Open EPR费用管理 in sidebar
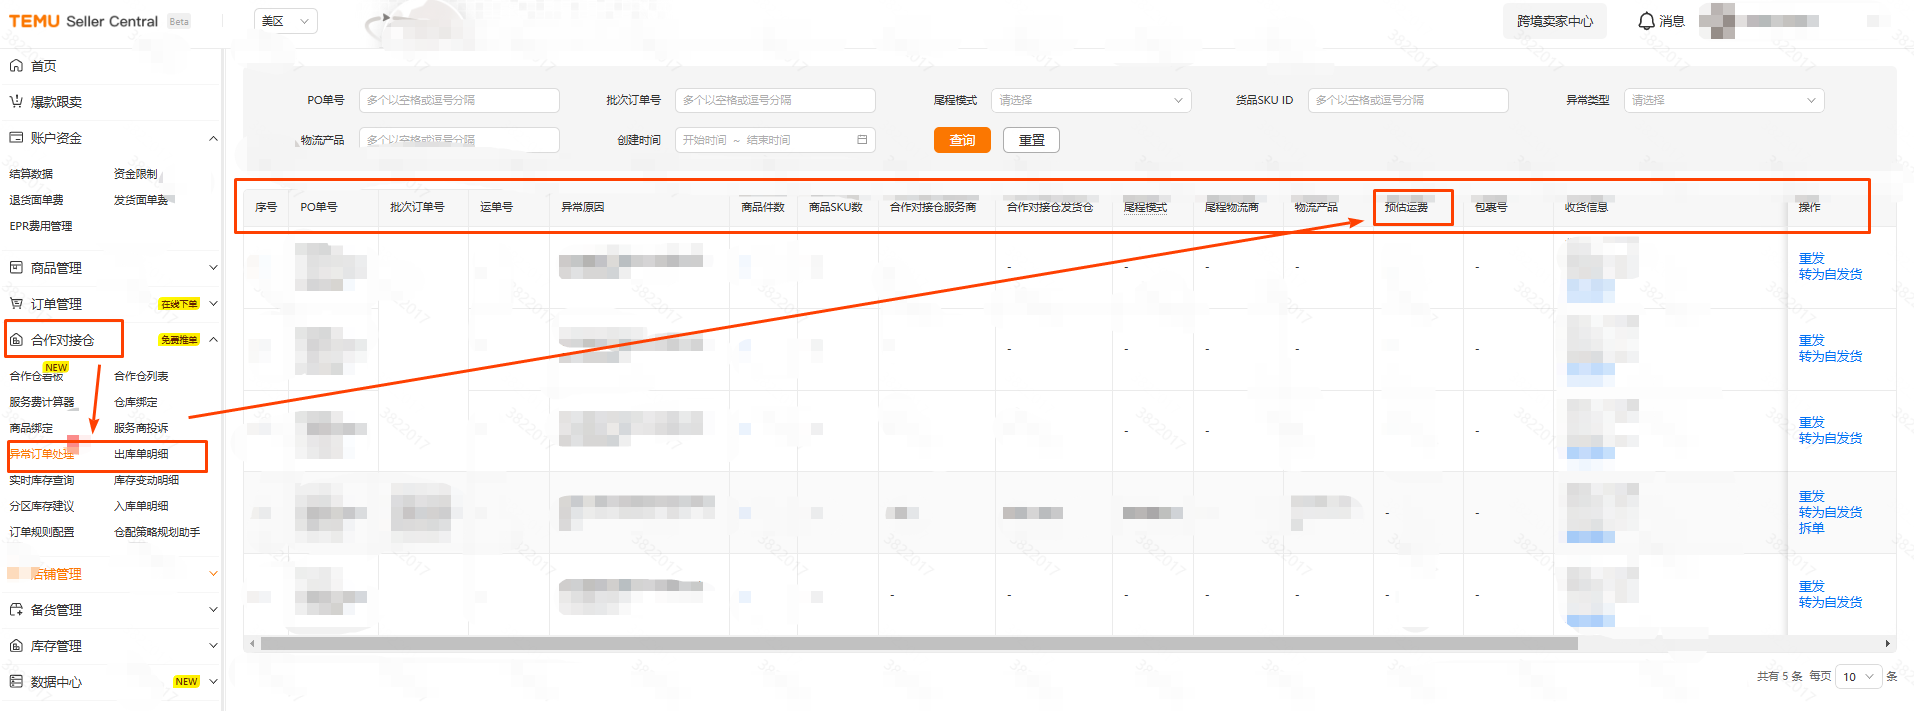Viewport: 1914px width, 711px height. (41, 226)
